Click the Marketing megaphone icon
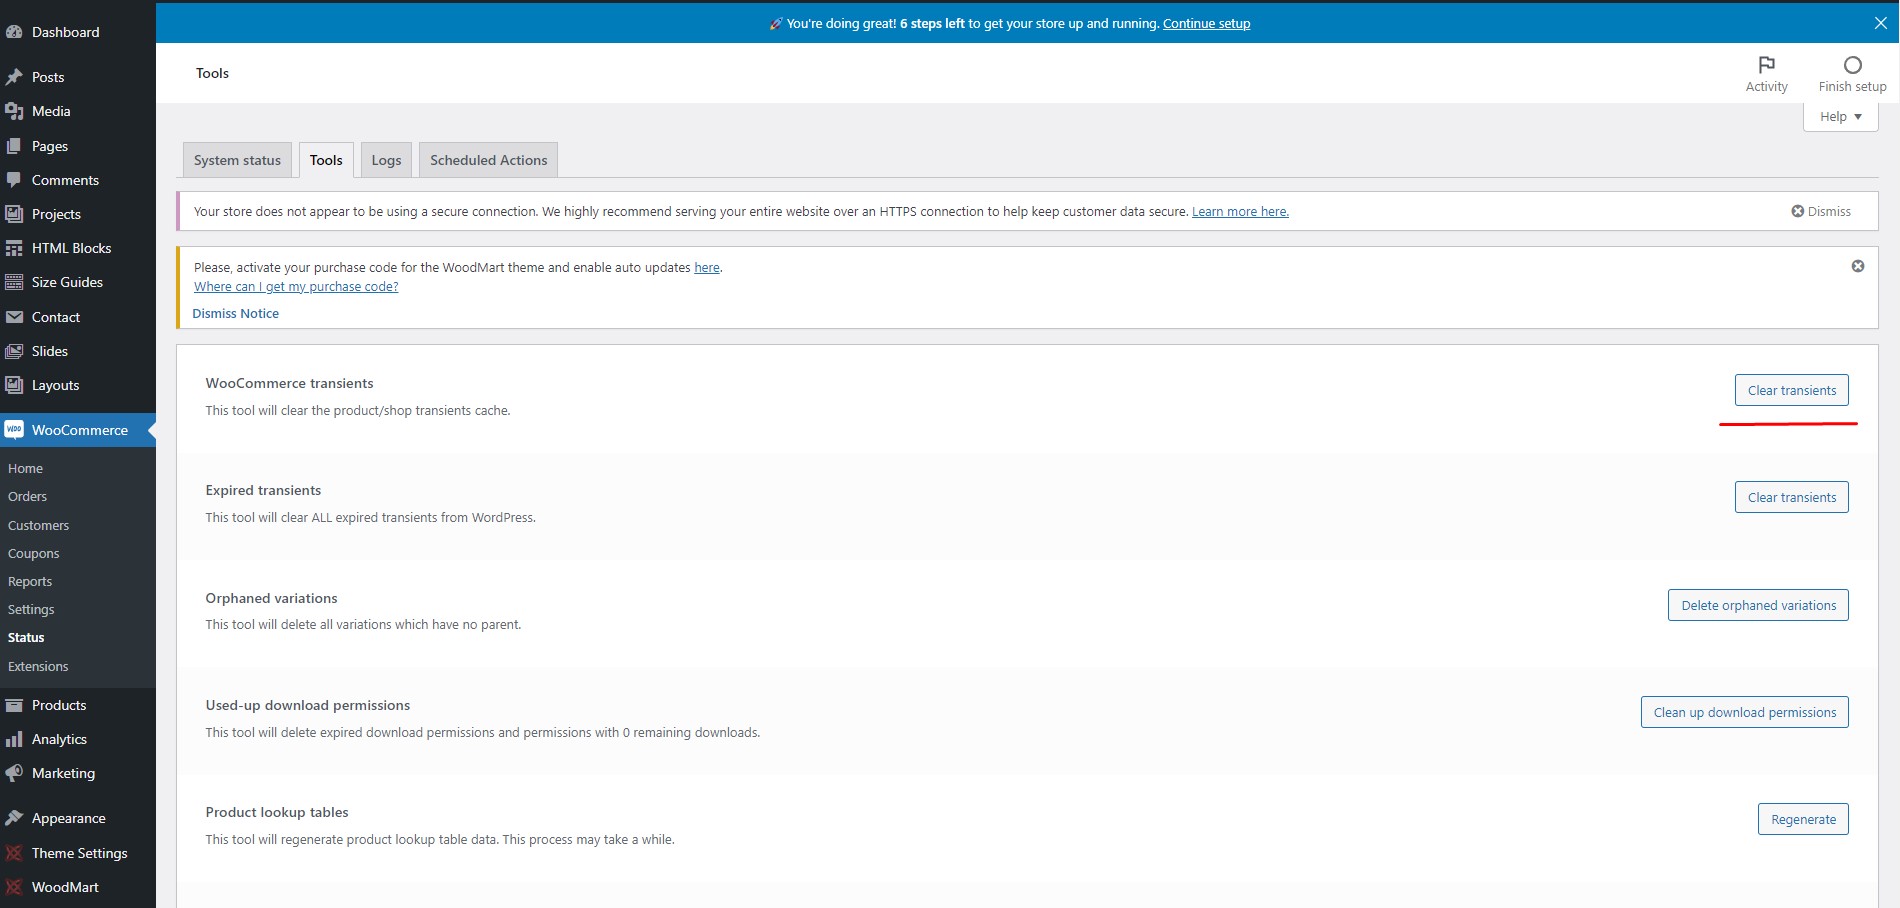1900x908 pixels. (14, 773)
